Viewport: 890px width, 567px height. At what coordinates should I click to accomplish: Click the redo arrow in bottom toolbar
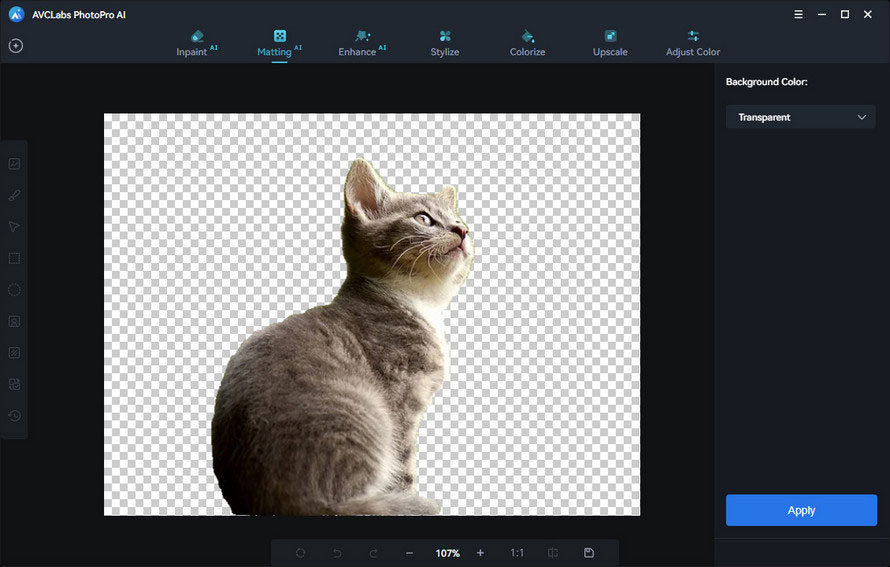click(373, 553)
